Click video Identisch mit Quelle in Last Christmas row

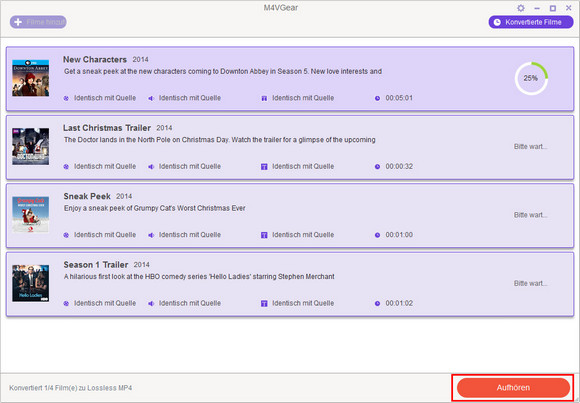105,167
